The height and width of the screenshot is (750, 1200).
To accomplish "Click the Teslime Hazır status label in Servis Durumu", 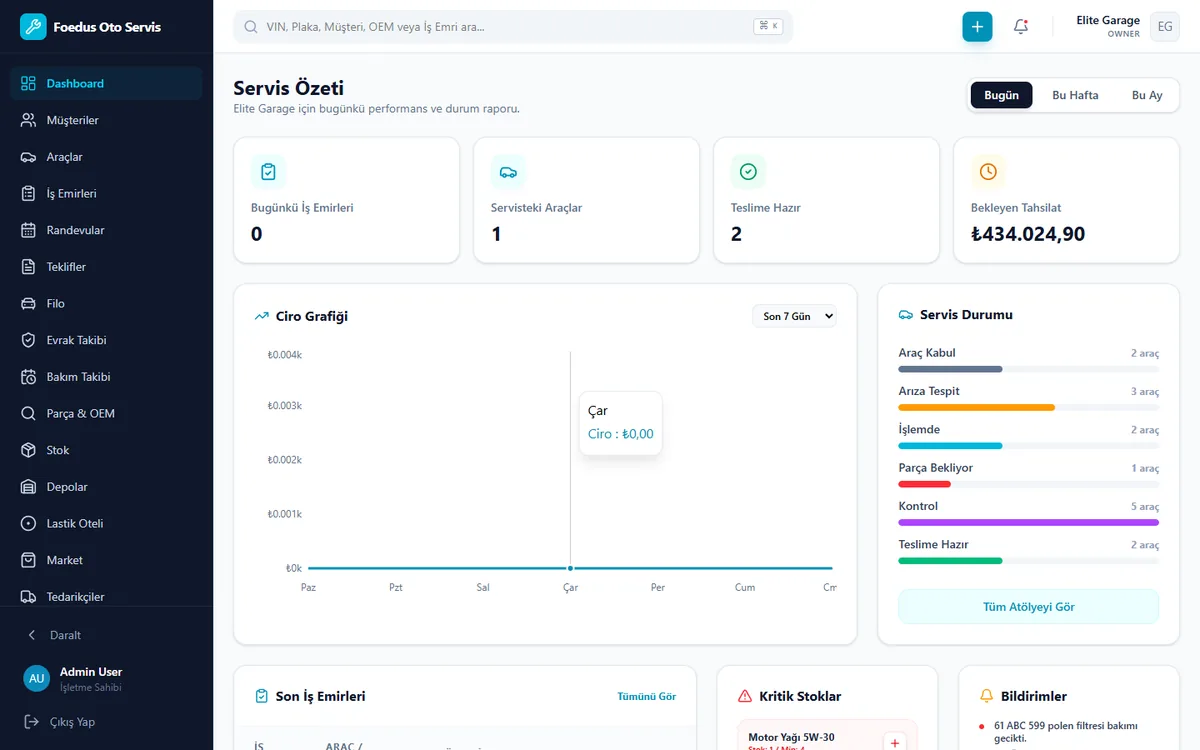I will pos(933,545).
